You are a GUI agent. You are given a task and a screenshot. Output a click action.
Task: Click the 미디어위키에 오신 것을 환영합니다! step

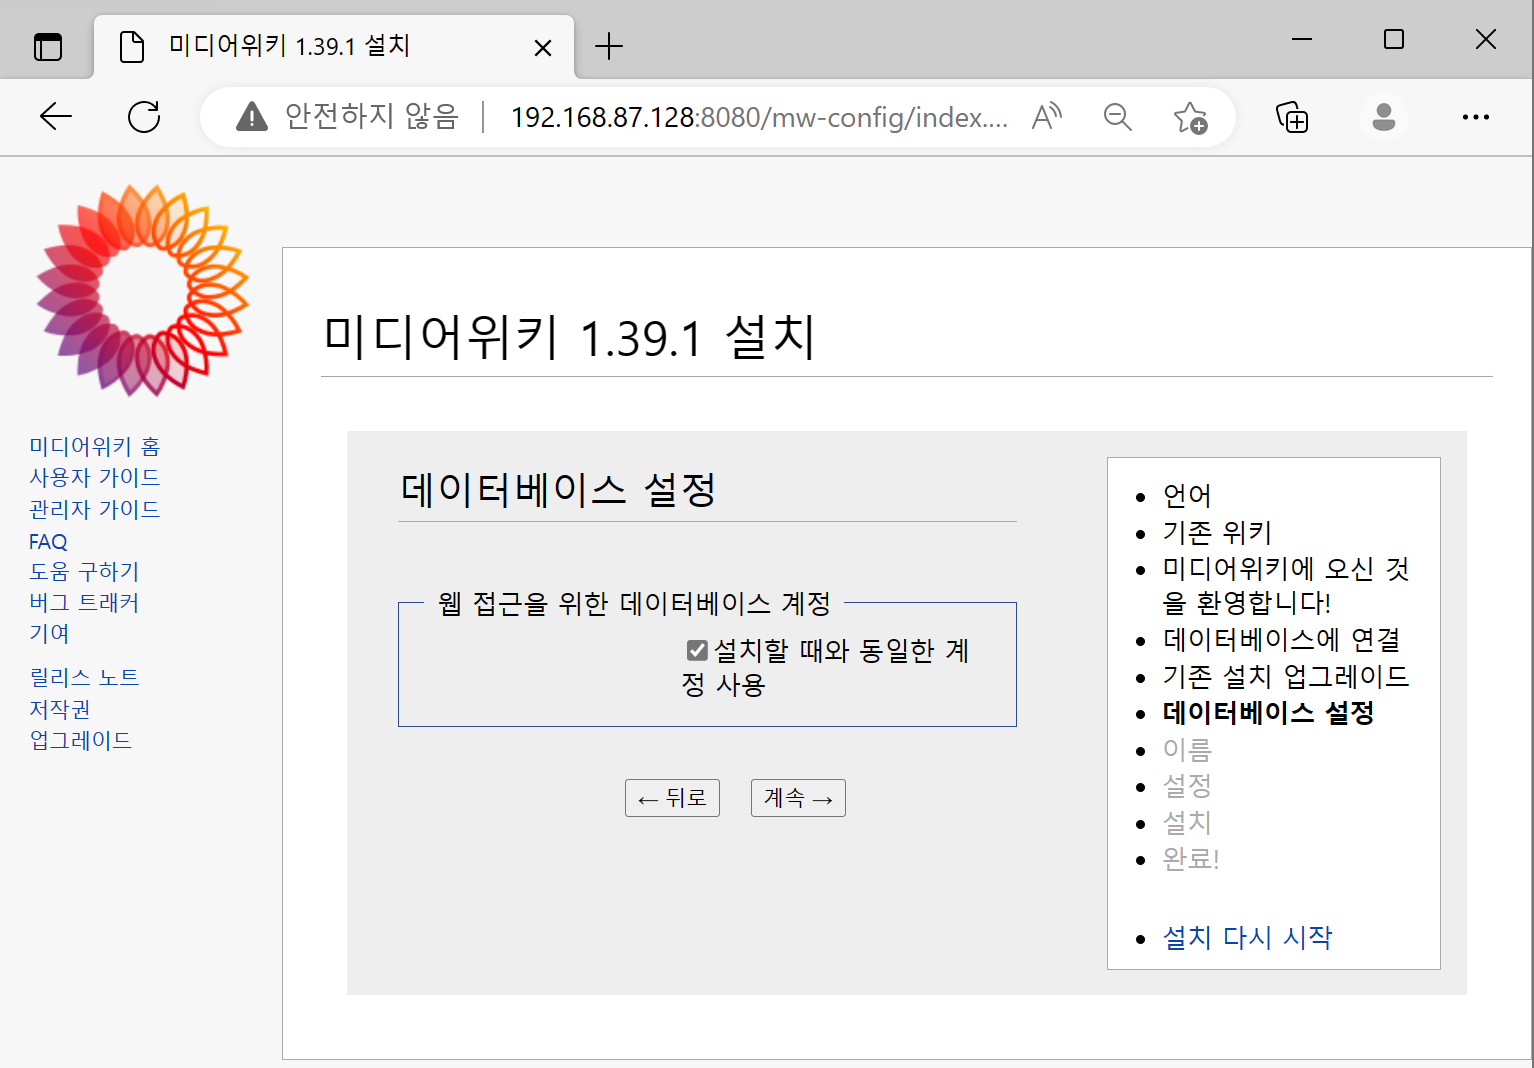pos(1286,586)
